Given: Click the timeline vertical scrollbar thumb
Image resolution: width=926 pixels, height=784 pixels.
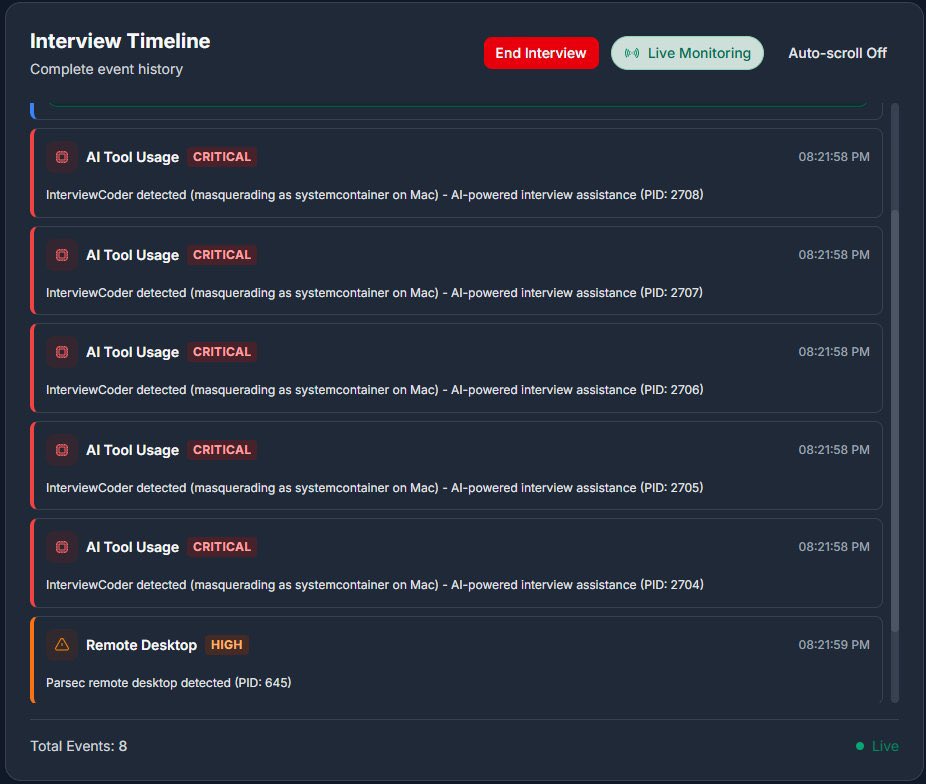Looking at the screenshot, I should (x=894, y=421).
